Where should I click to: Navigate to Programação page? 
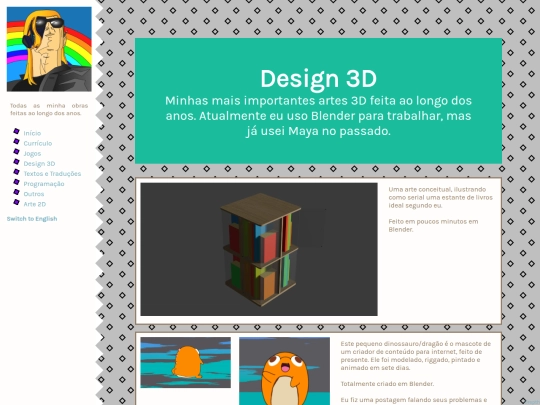(44, 184)
